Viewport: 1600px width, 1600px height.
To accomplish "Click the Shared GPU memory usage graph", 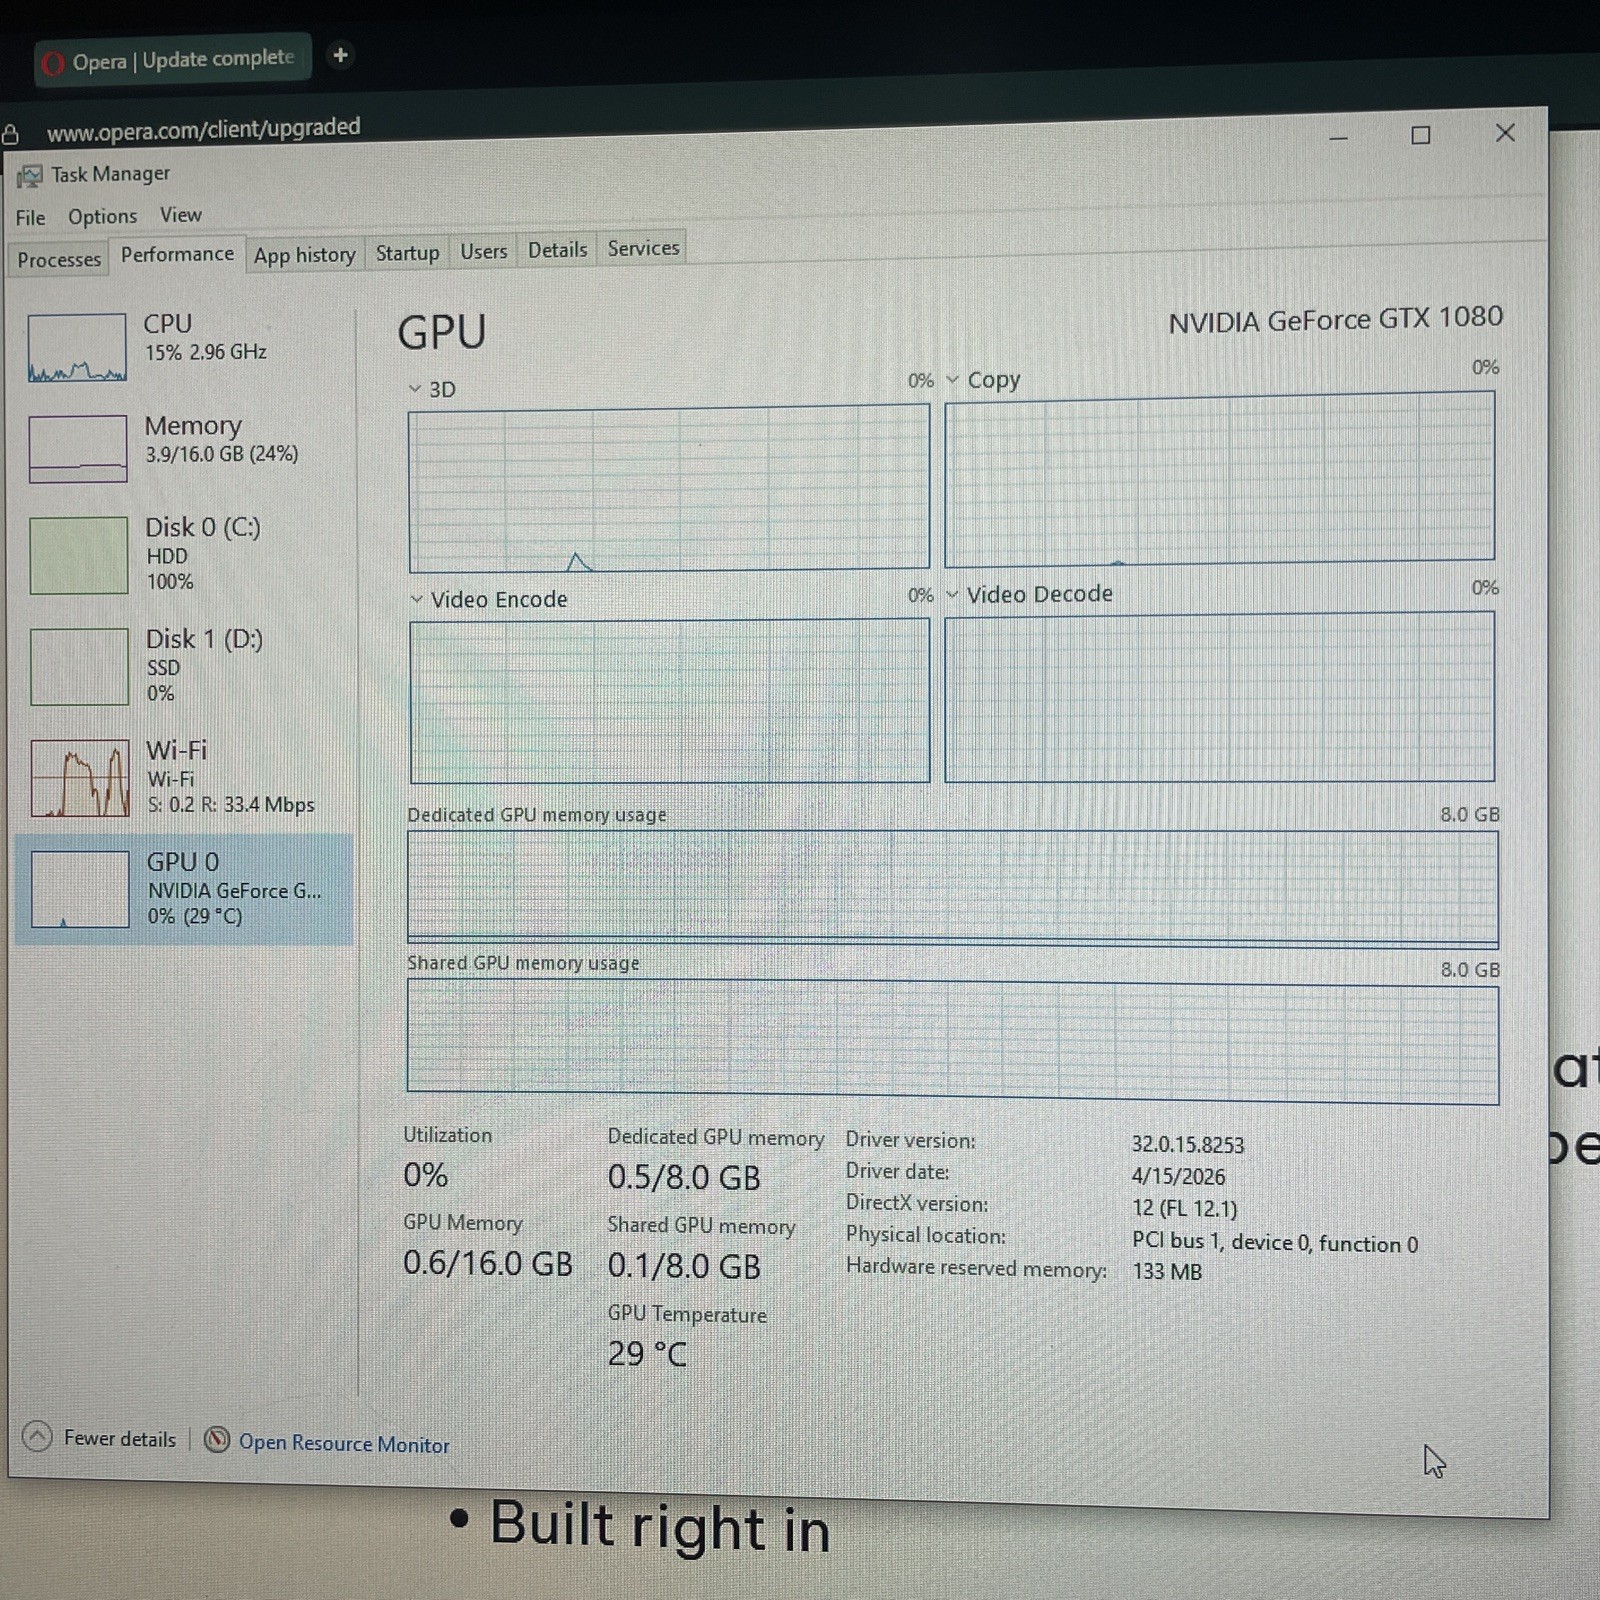I will 953,1041.
